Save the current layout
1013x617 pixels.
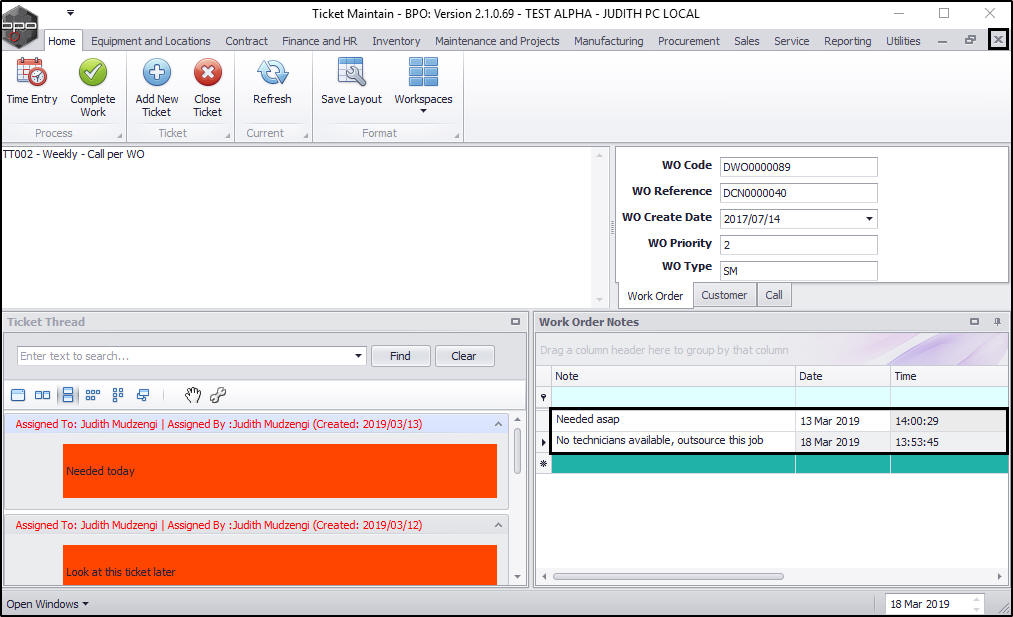[351, 81]
